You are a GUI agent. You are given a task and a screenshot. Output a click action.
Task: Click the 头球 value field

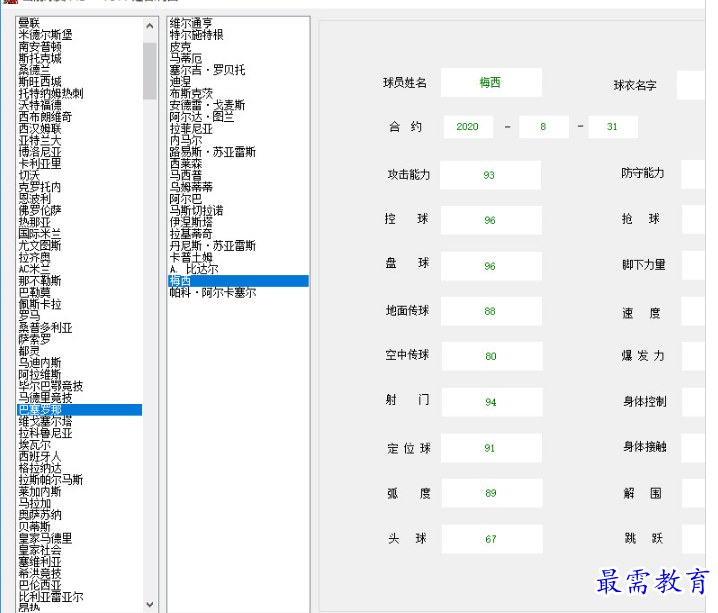click(492, 539)
